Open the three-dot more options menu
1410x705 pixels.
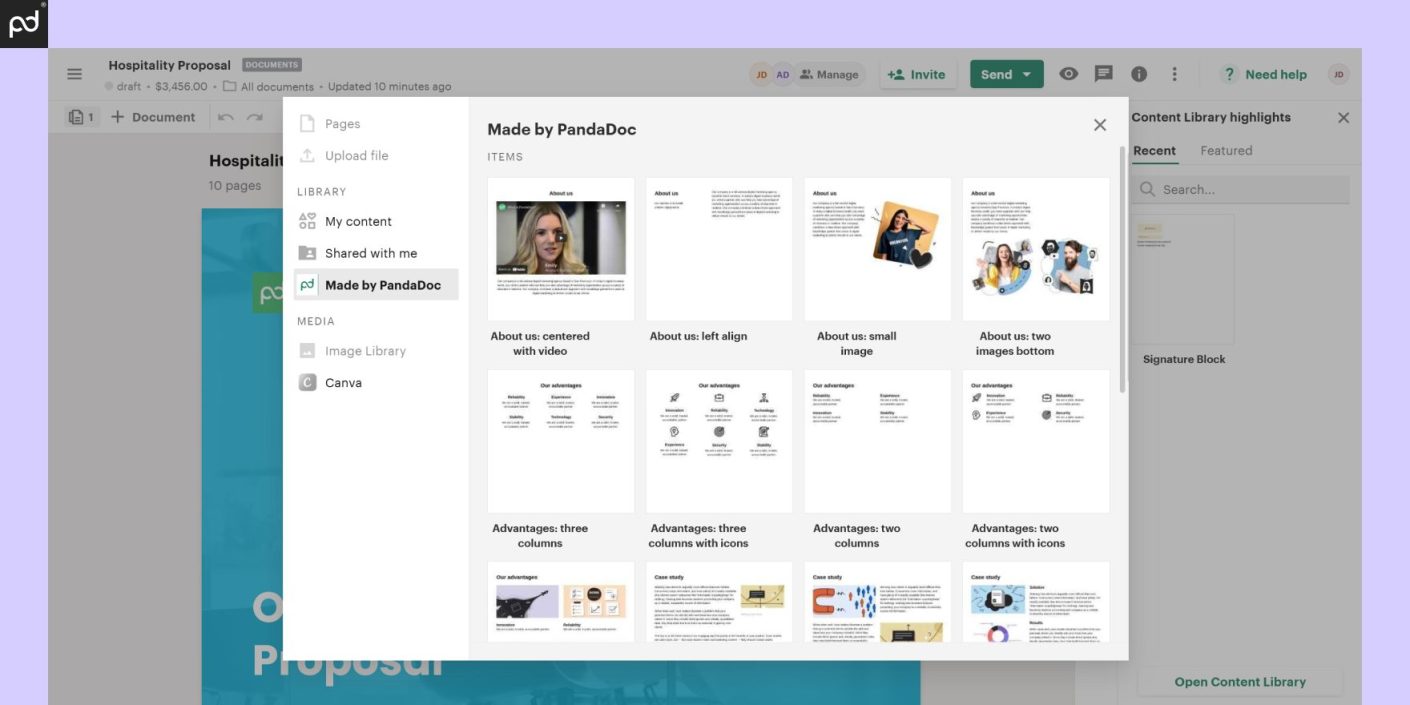tap(1174, 74)
